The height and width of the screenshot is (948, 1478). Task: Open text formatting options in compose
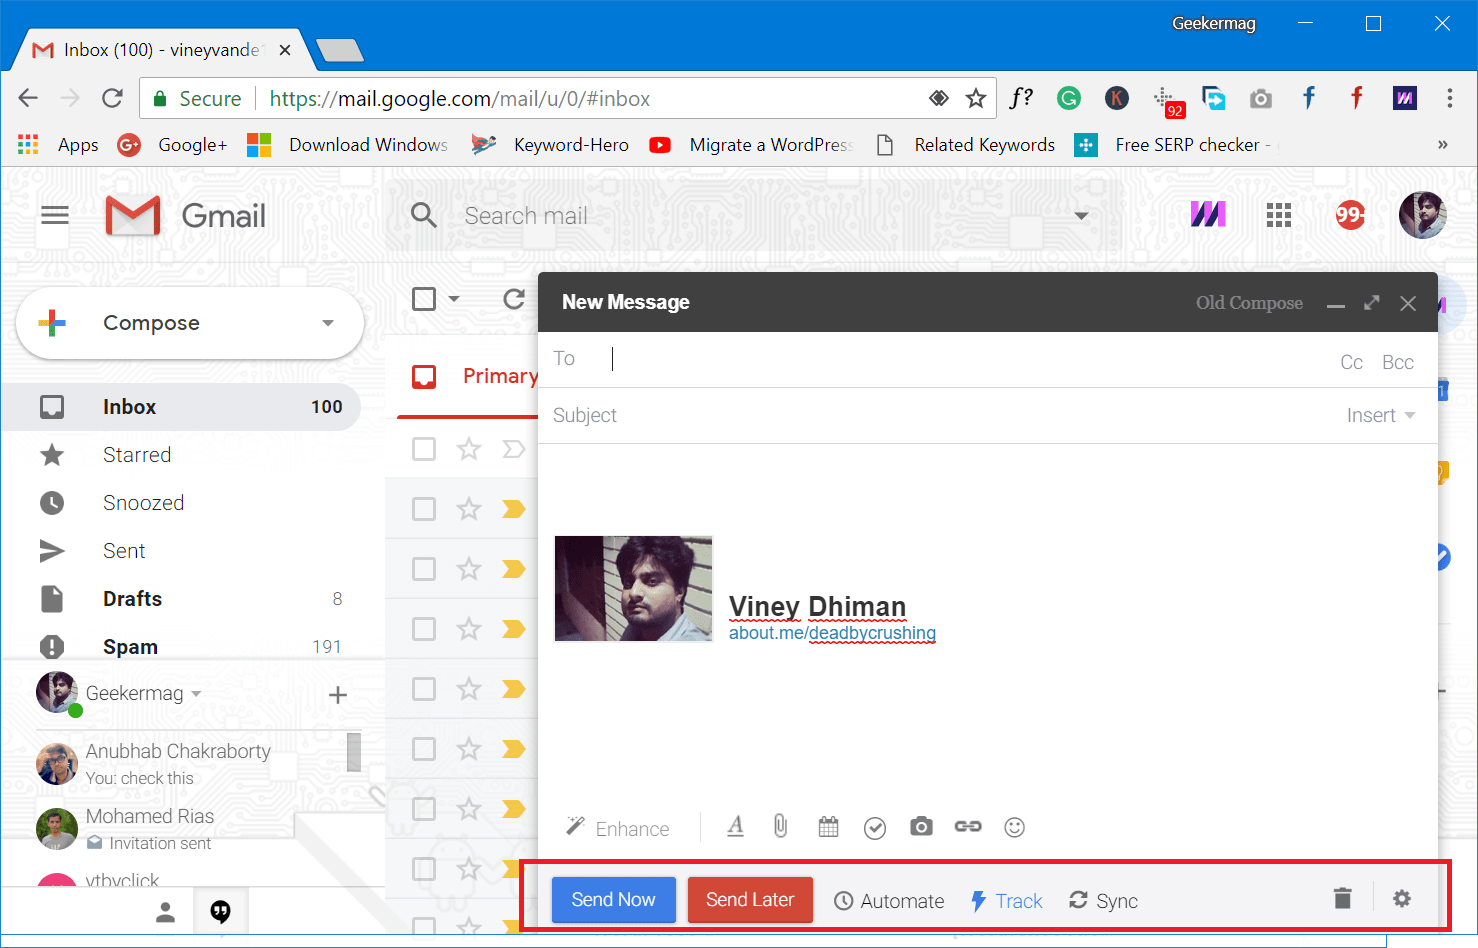[735, 827]
